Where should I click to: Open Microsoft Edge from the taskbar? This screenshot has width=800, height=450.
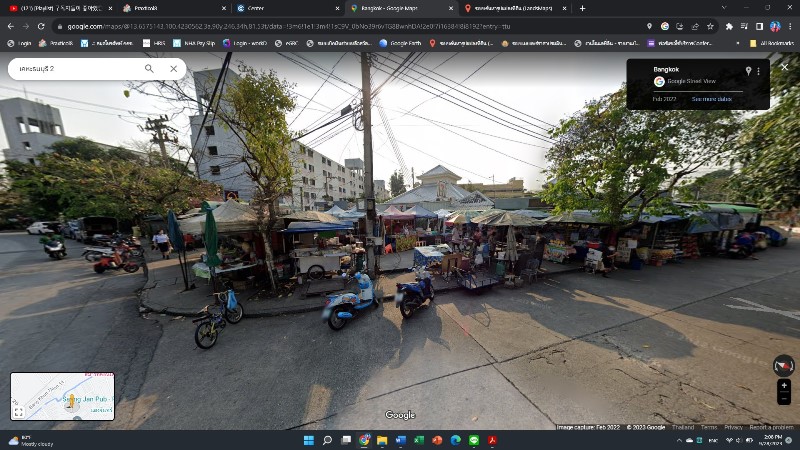[456, 440]
